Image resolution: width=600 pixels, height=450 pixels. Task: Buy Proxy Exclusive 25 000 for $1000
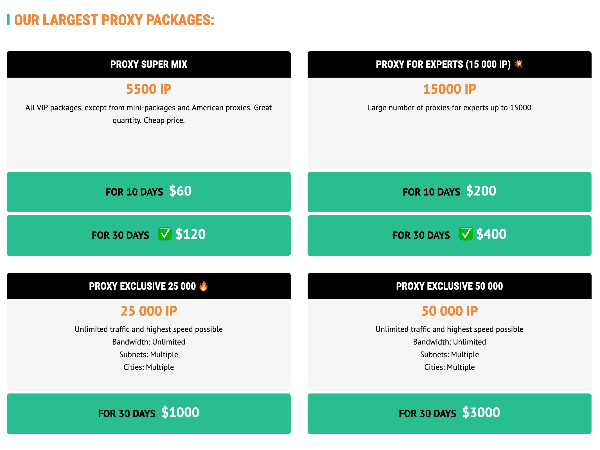pyautogui.click(x=148, y=413)
